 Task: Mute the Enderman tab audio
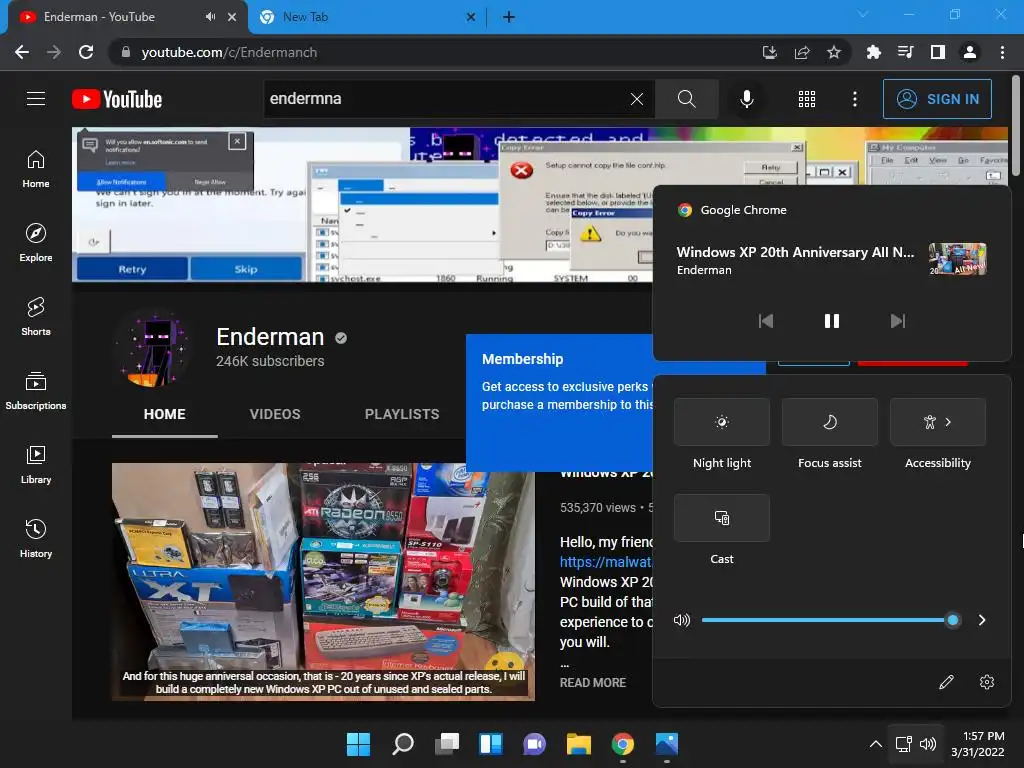[x=210, y=17]
